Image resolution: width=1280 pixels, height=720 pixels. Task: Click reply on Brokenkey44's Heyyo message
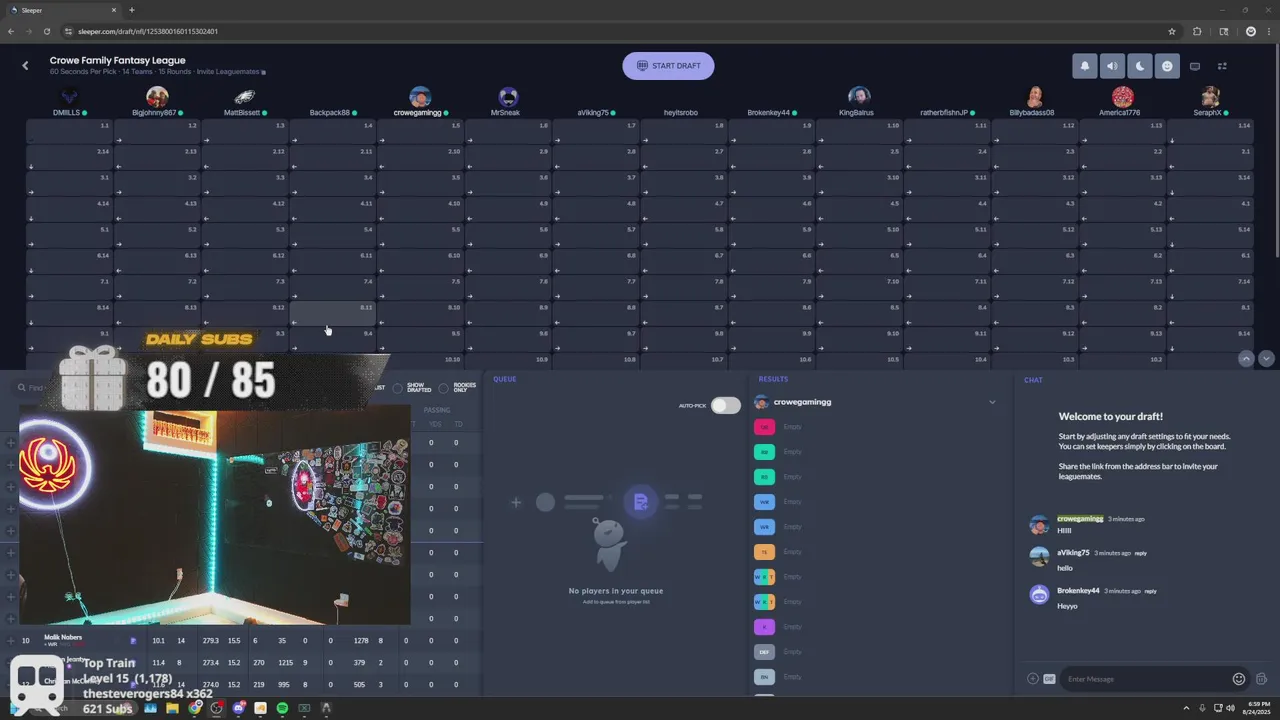tap(1150, 591)
